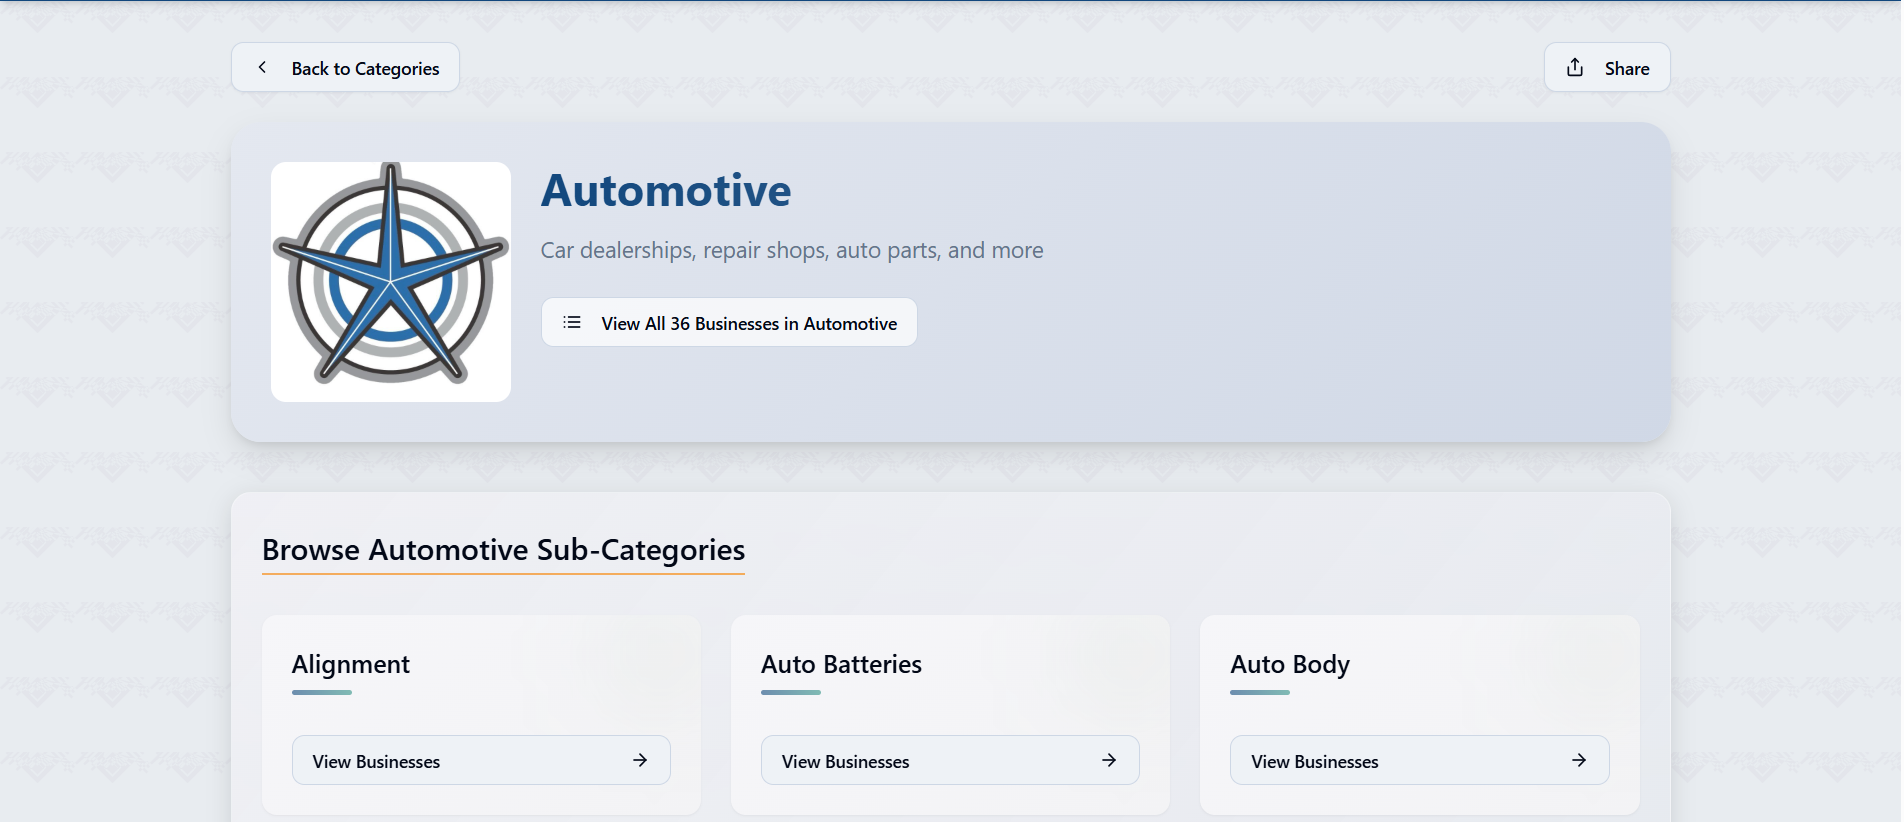This screenshot has width=1904, height=822.
Task: Click the teal accent bar under Alignment
Action: click(322, 692)
